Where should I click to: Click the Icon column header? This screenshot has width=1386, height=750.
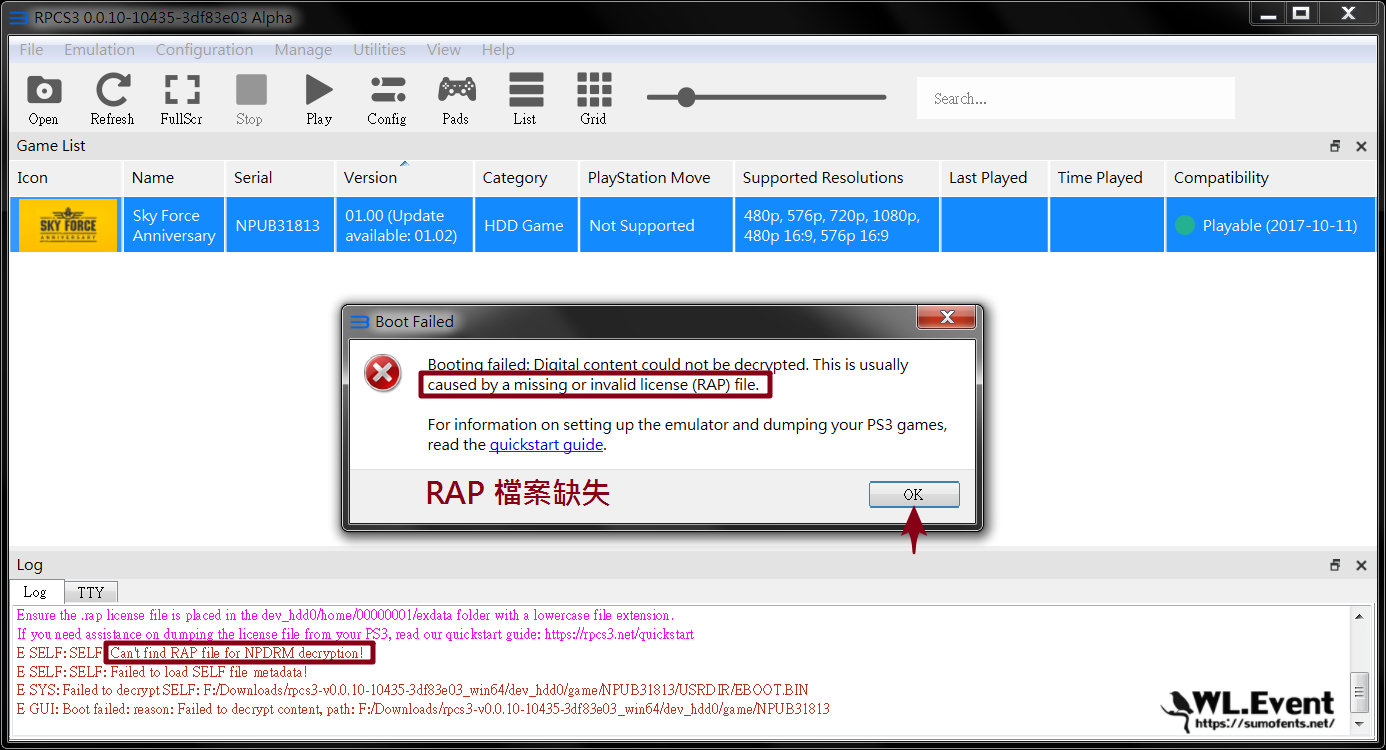click(66, 178)
